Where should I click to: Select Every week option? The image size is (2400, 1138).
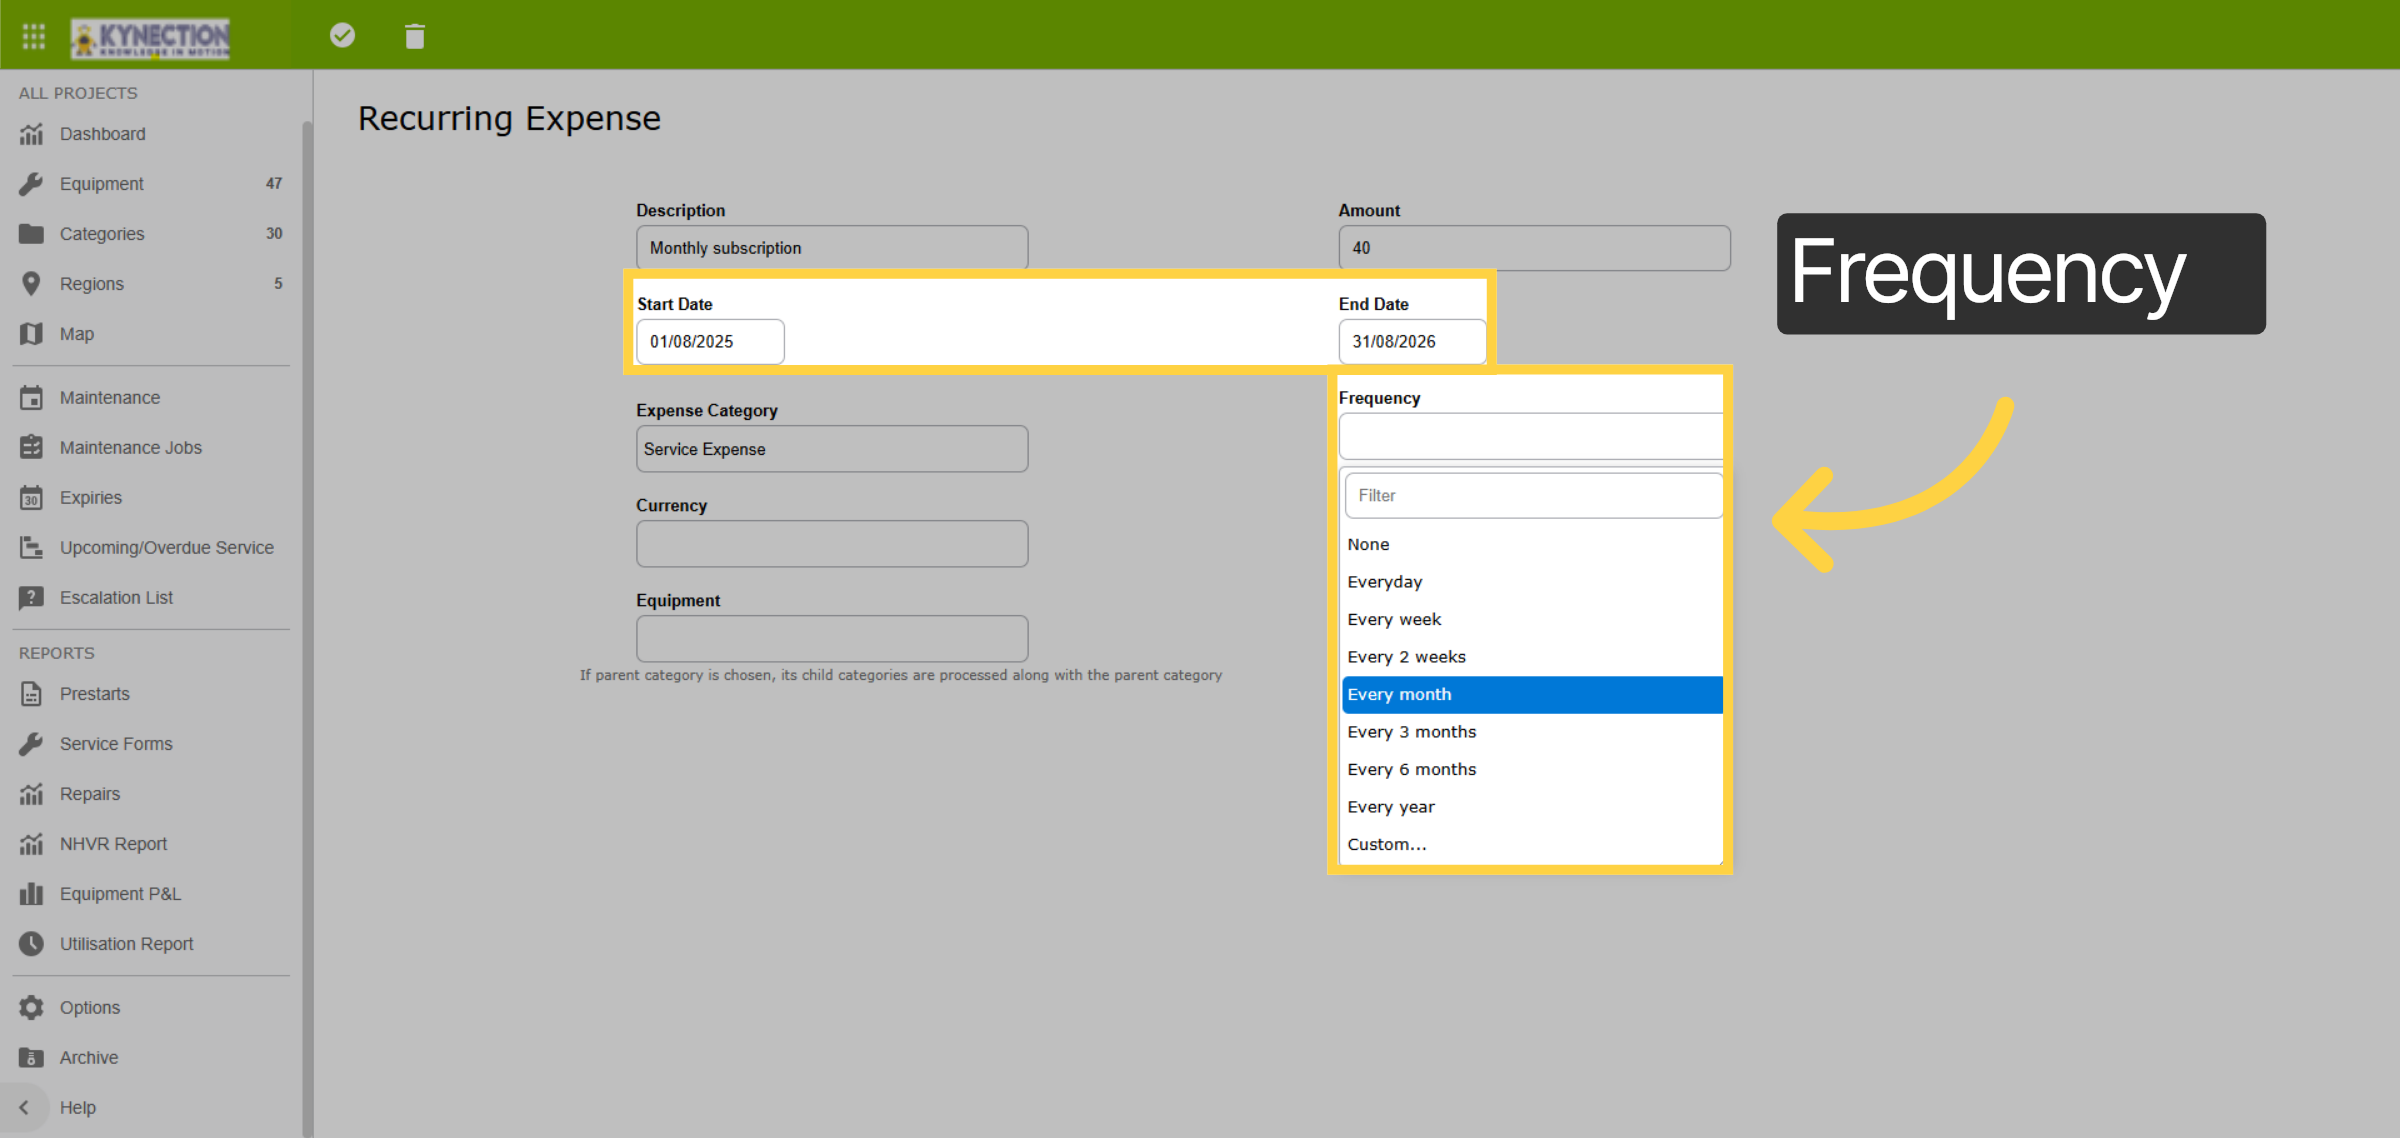click(x=1532, y=620)
